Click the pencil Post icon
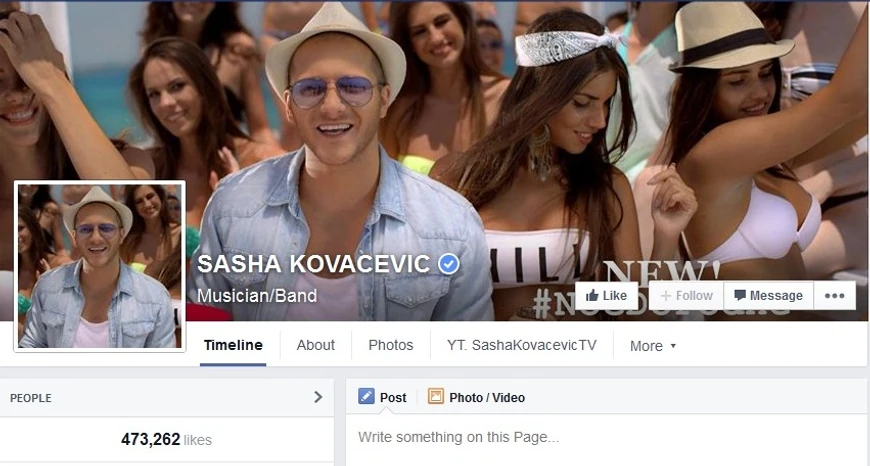The width and height of the screenshot is (870, 466). (366, 396)
